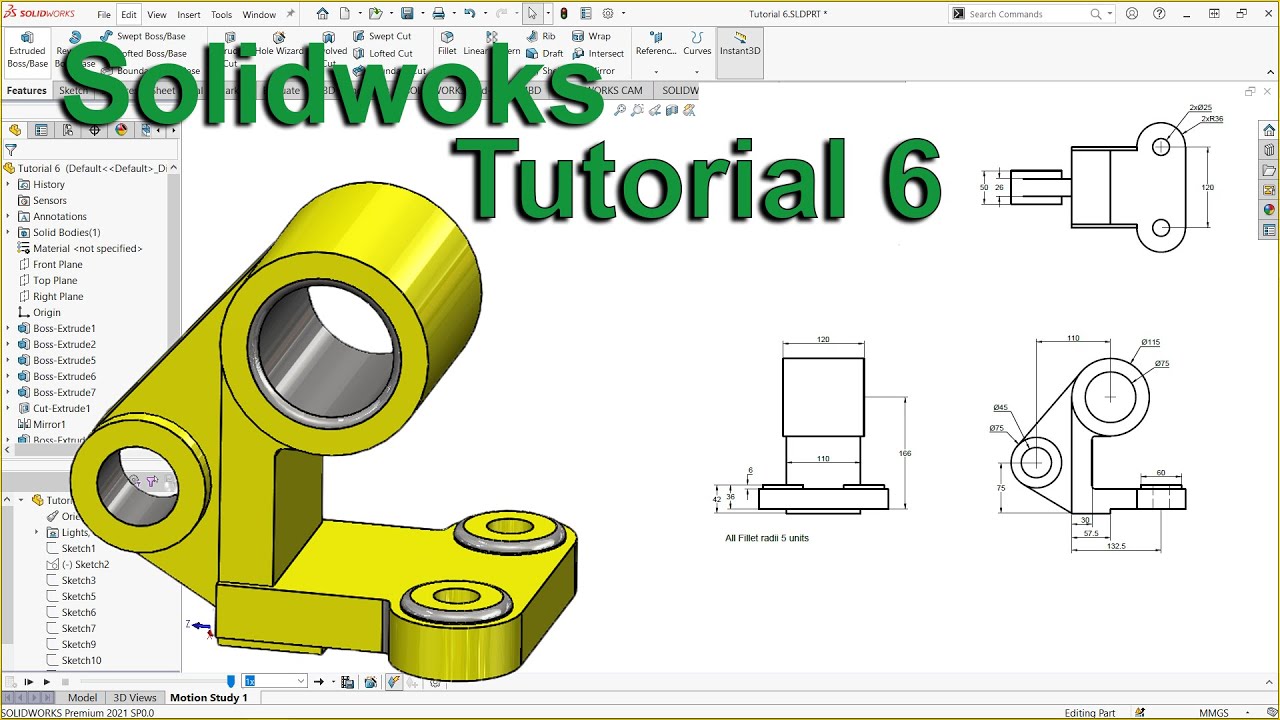Screen dimensions: 1280x720
Task: Open the Tools menu
Action: click(221, 15)
